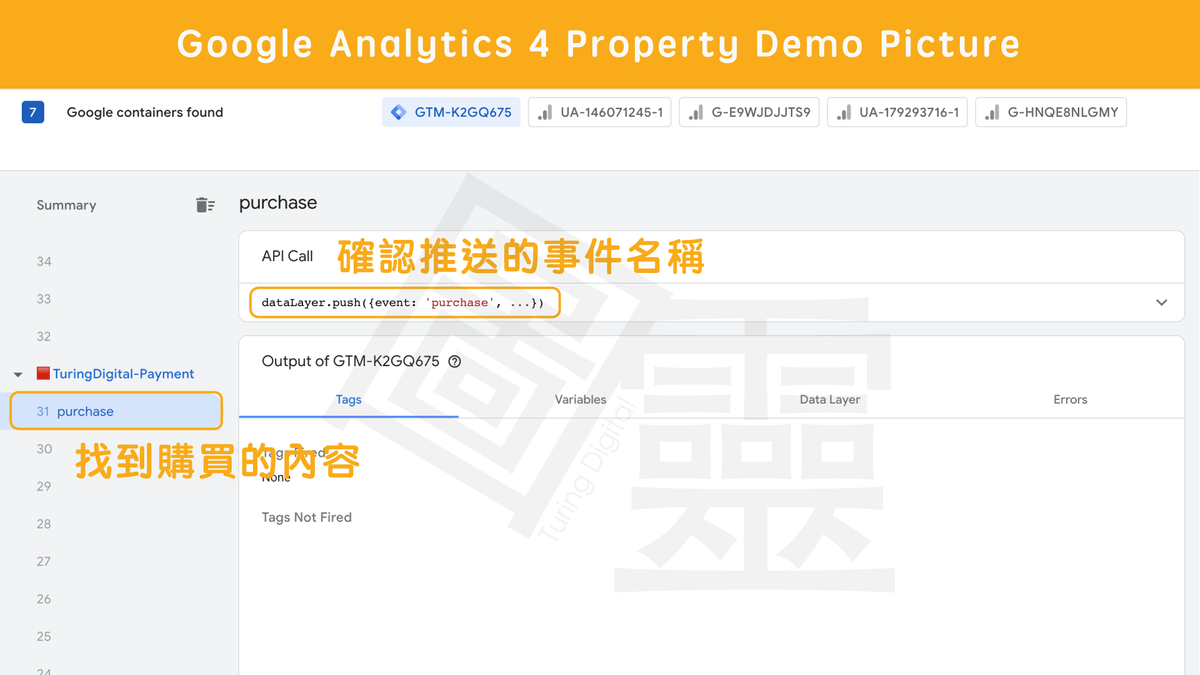Select event 27 in the list

coord(44,561)
